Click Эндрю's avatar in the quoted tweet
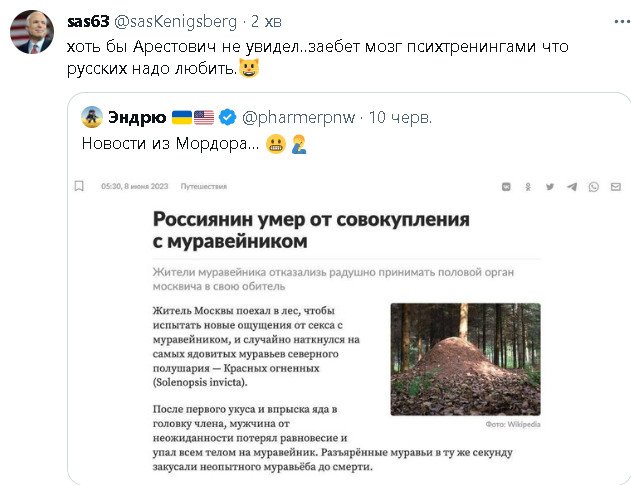 (93, 117)
